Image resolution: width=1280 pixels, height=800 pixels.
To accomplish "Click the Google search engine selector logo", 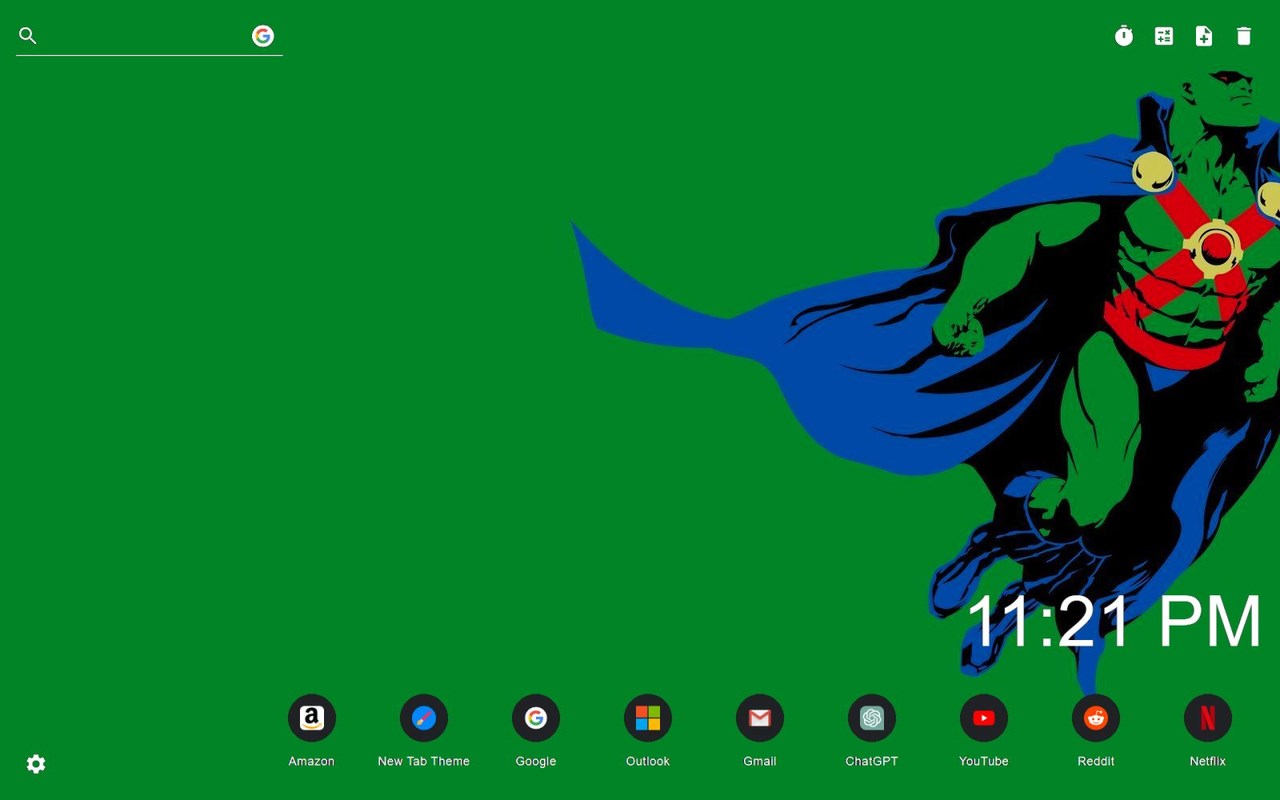I will (263, 36).
